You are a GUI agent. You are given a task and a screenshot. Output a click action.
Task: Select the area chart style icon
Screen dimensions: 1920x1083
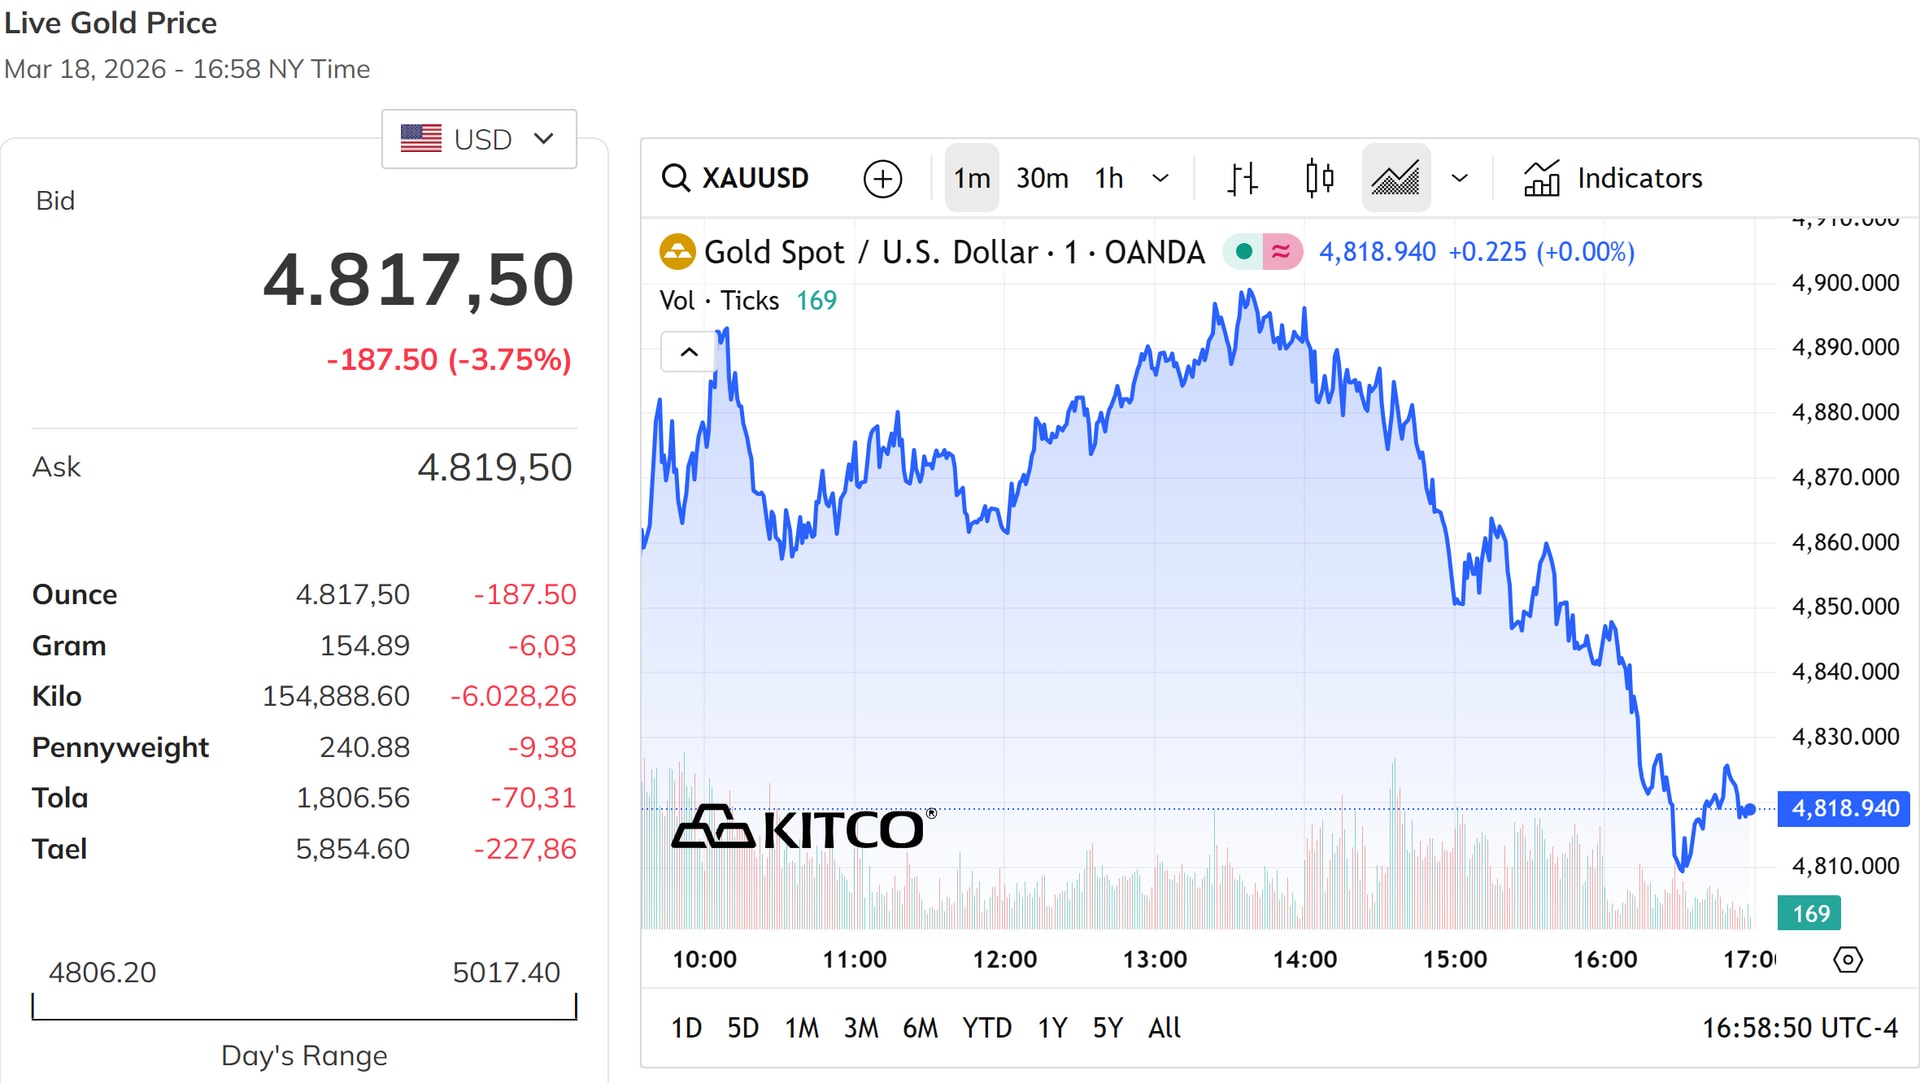pos(1395,178)
